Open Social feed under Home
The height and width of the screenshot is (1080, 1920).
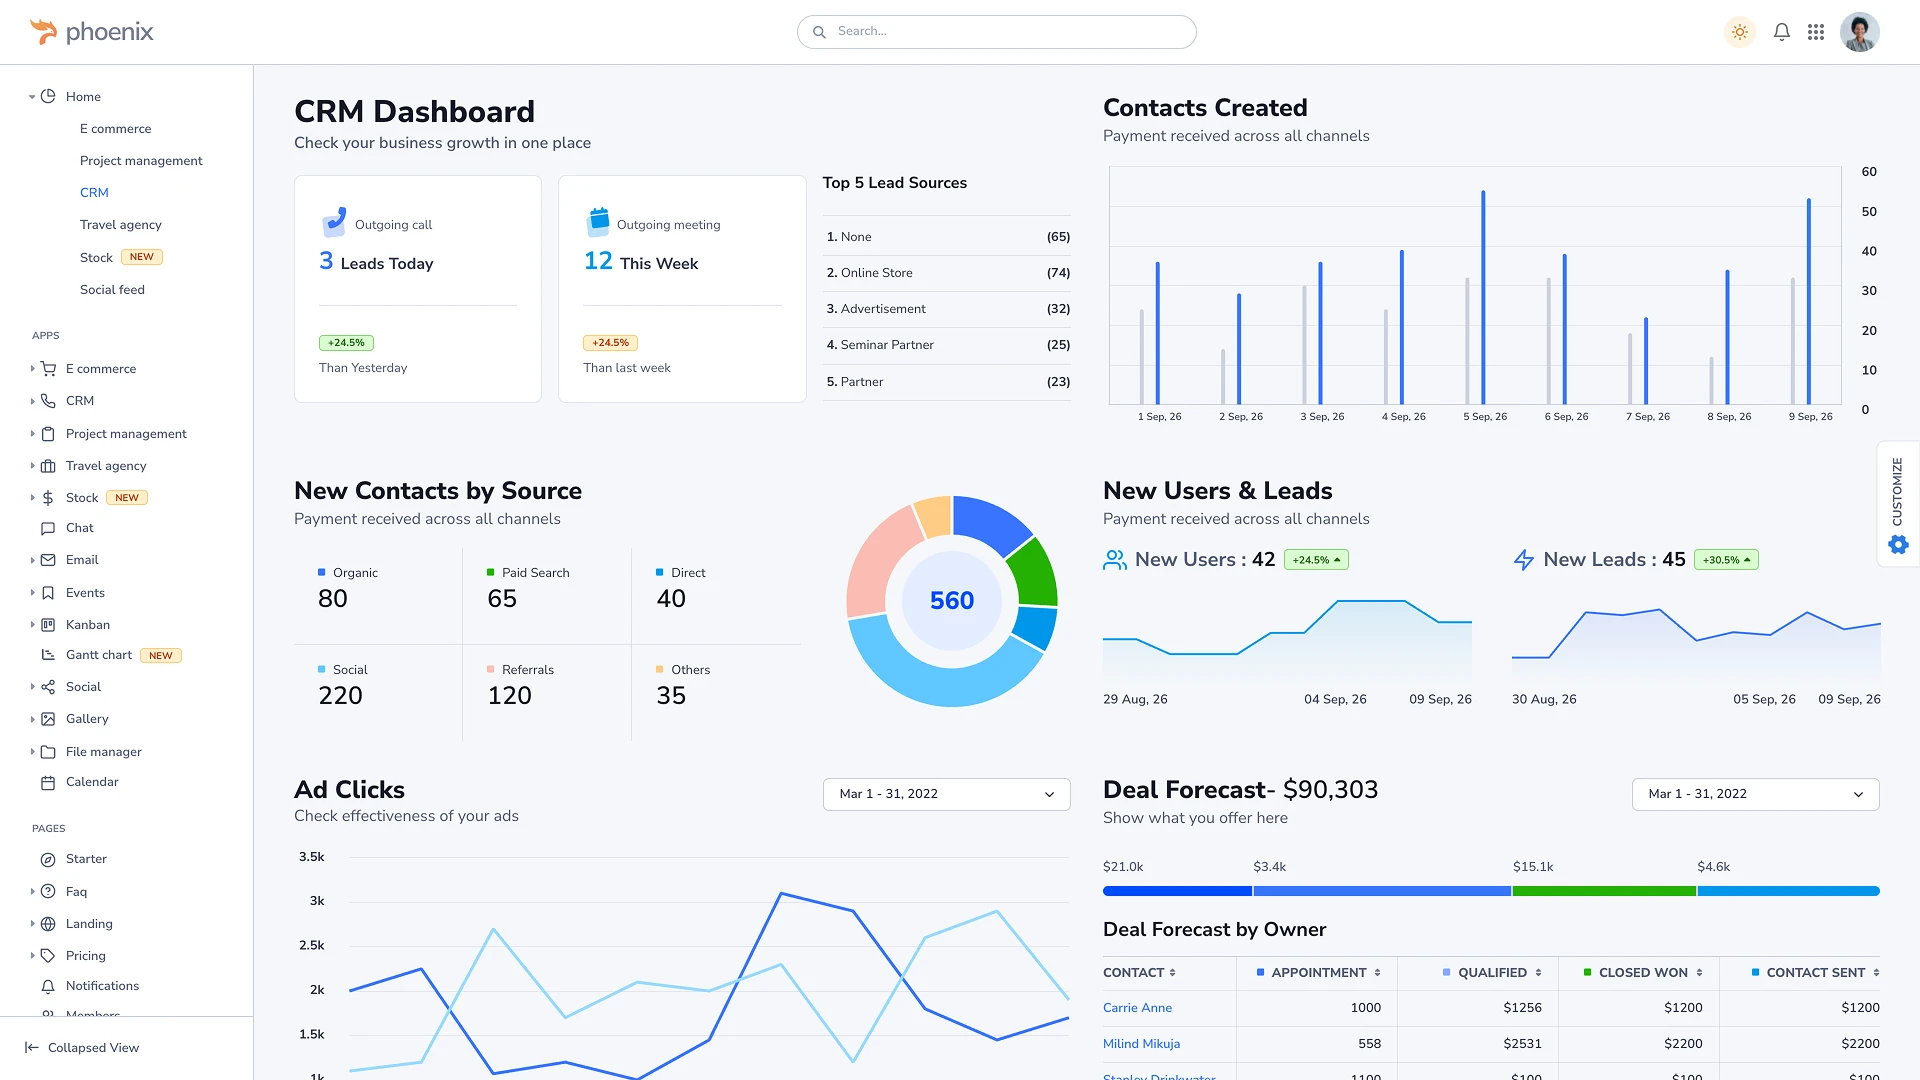click(112, 290)
